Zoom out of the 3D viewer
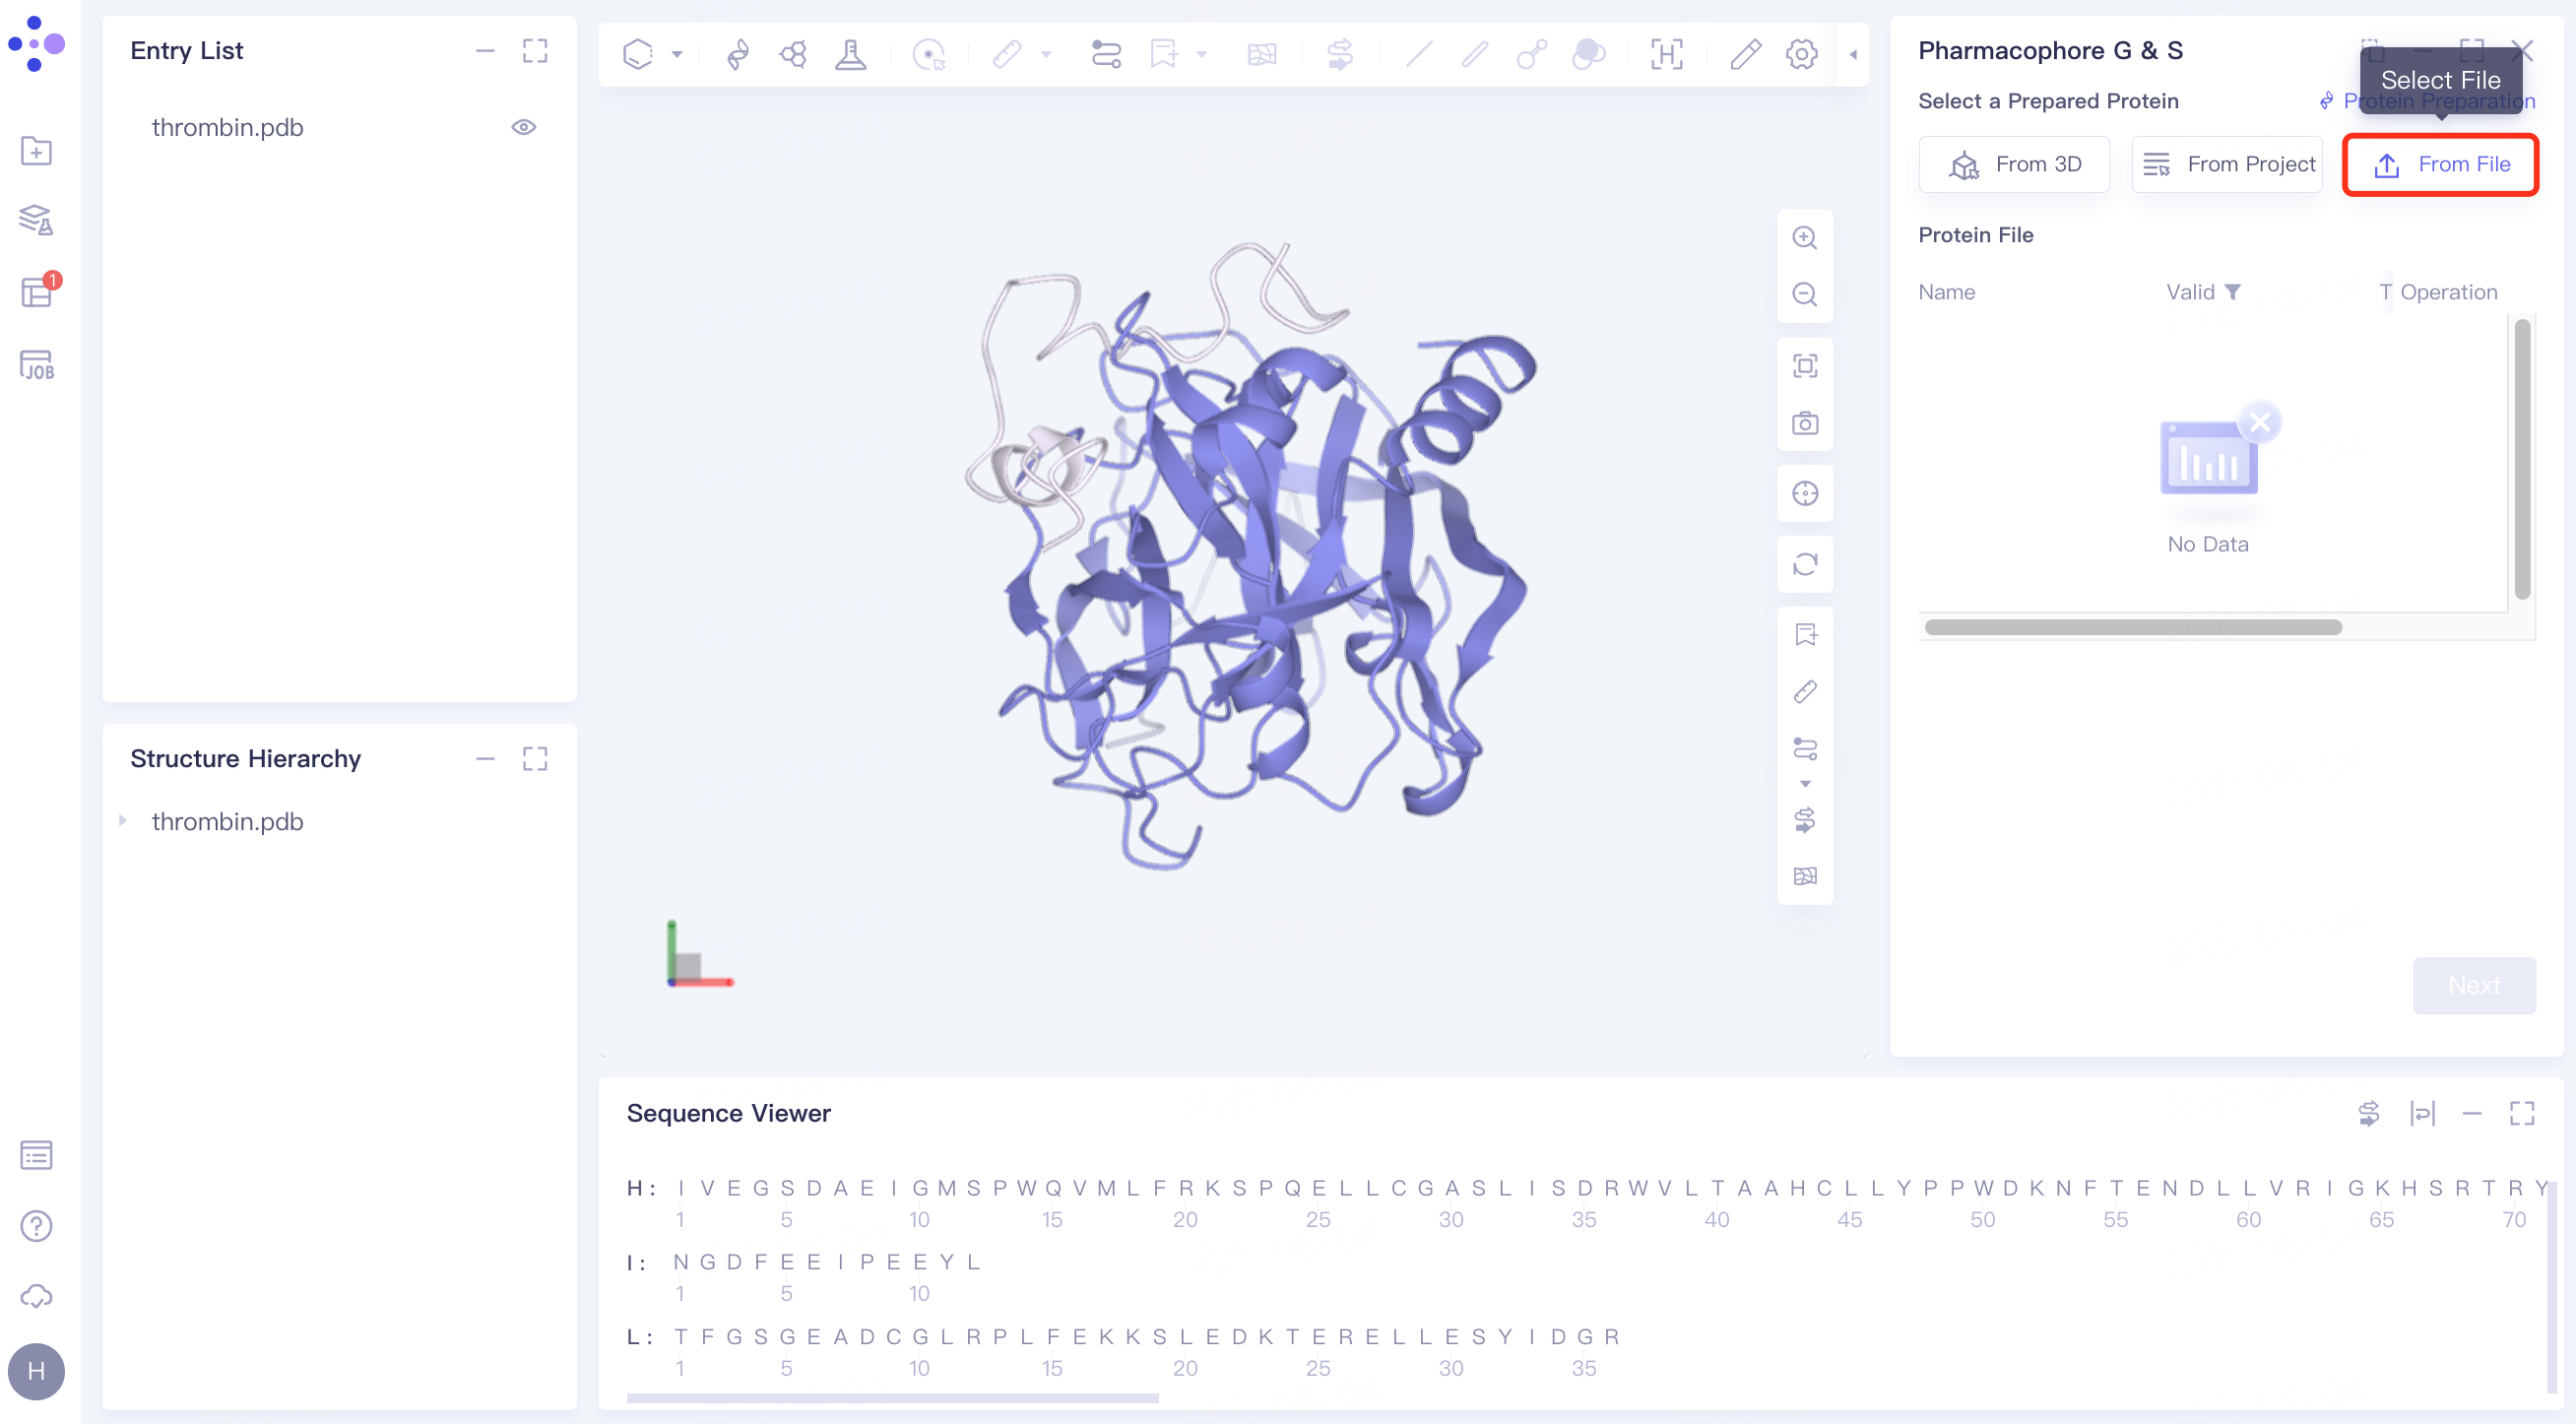 [x=1805, y=294]
